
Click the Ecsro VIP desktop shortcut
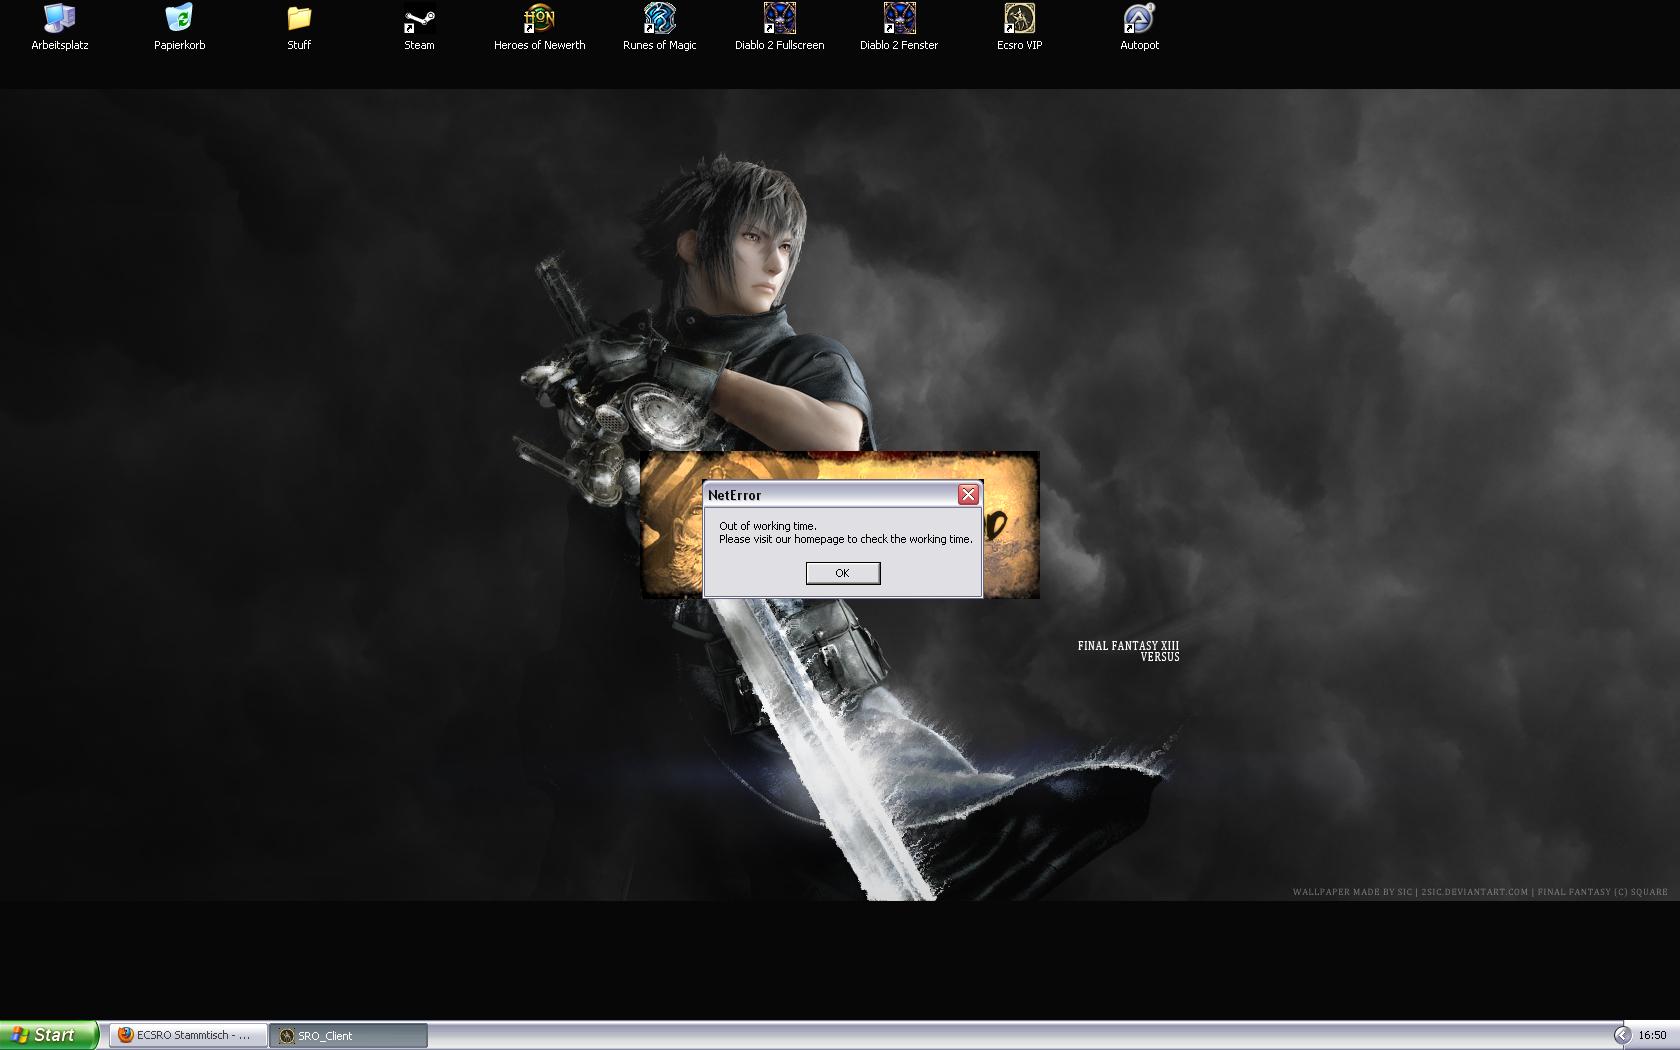tap(1019, 20)
